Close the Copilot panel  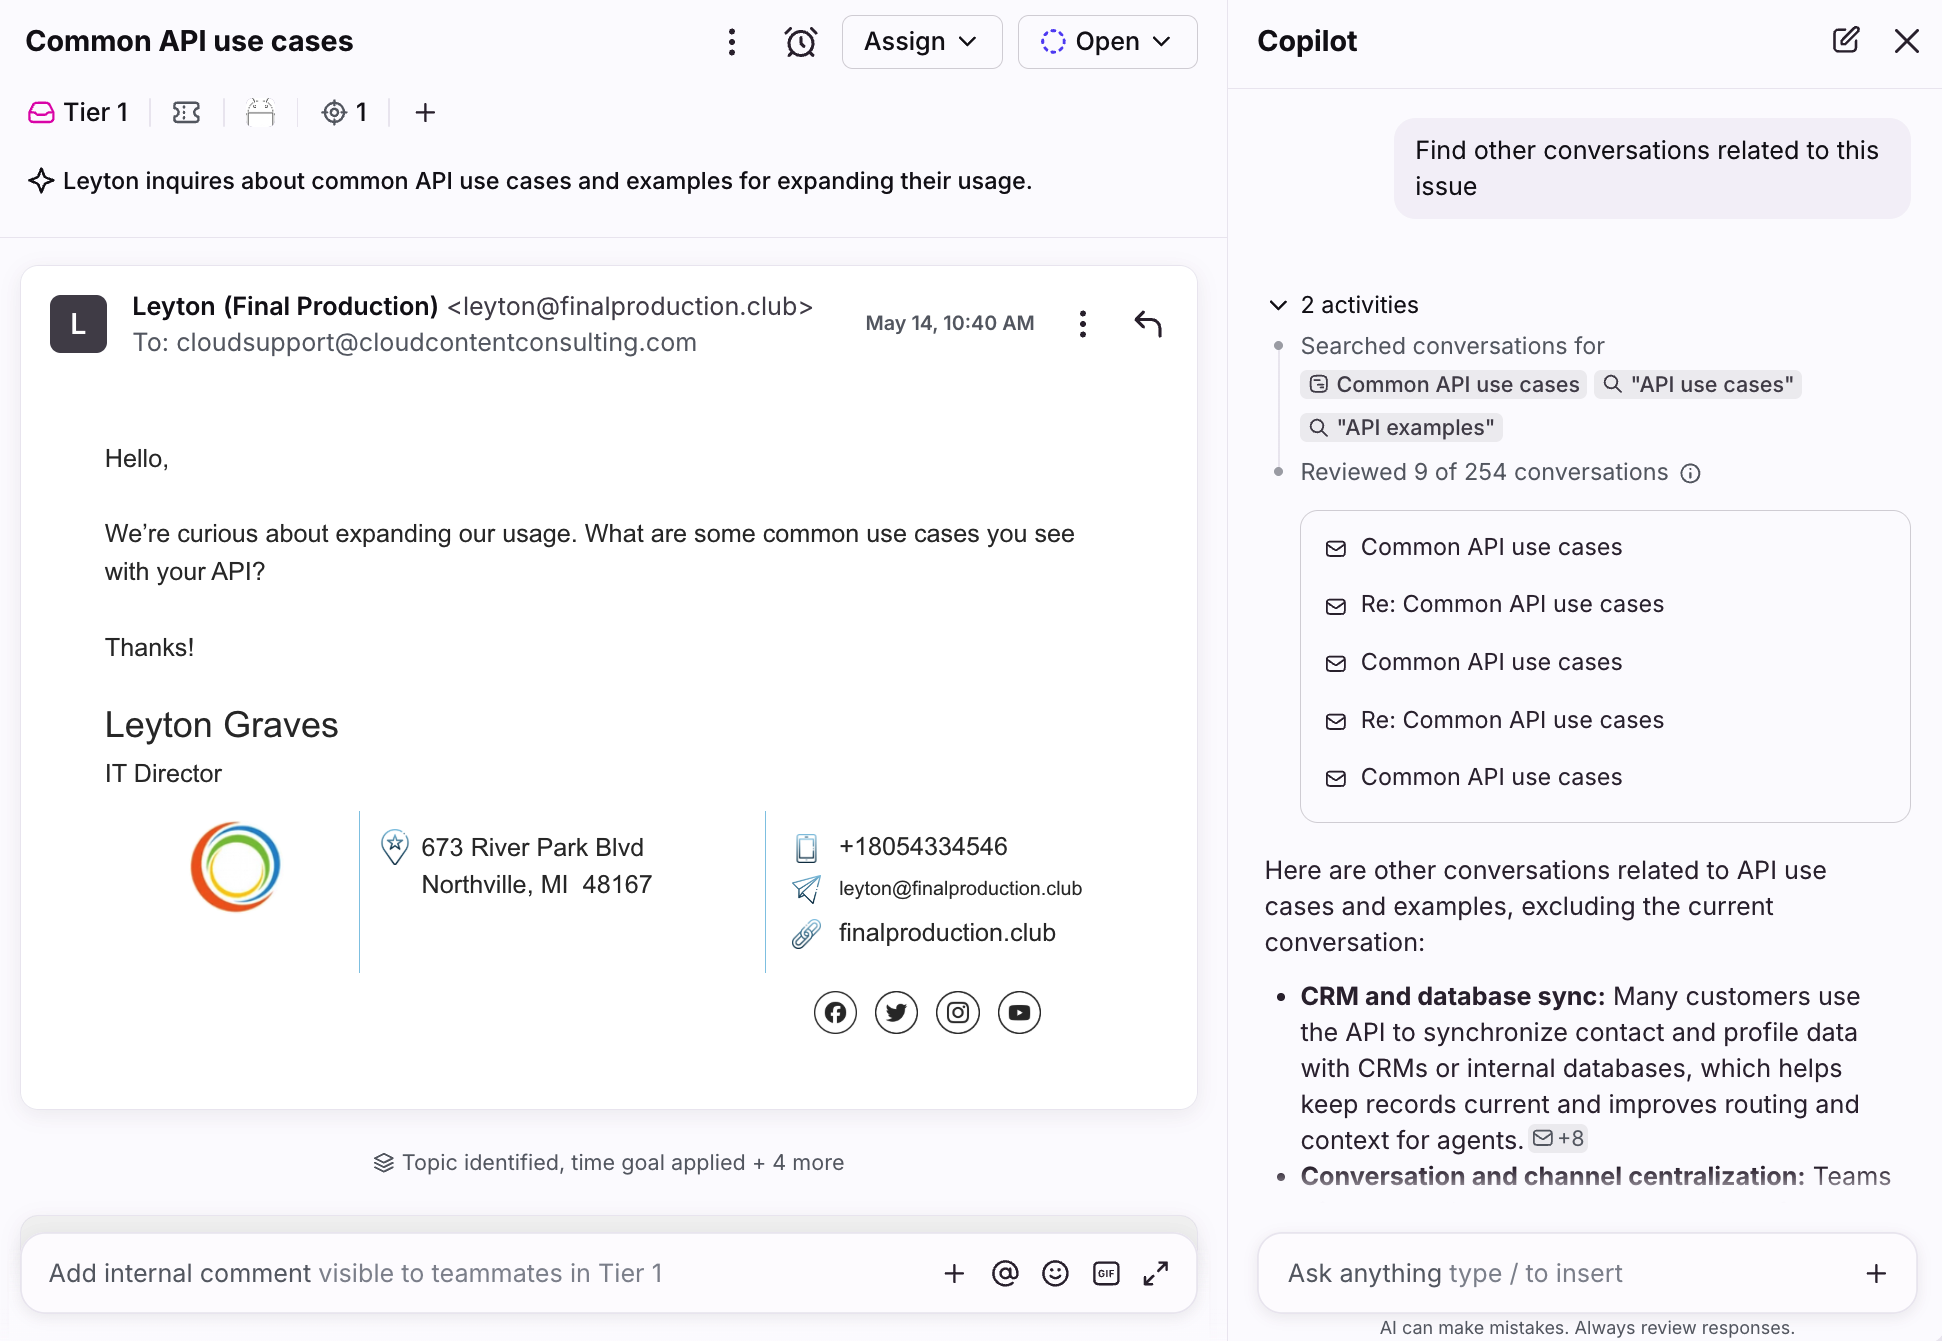click(x=1907, y=41)
